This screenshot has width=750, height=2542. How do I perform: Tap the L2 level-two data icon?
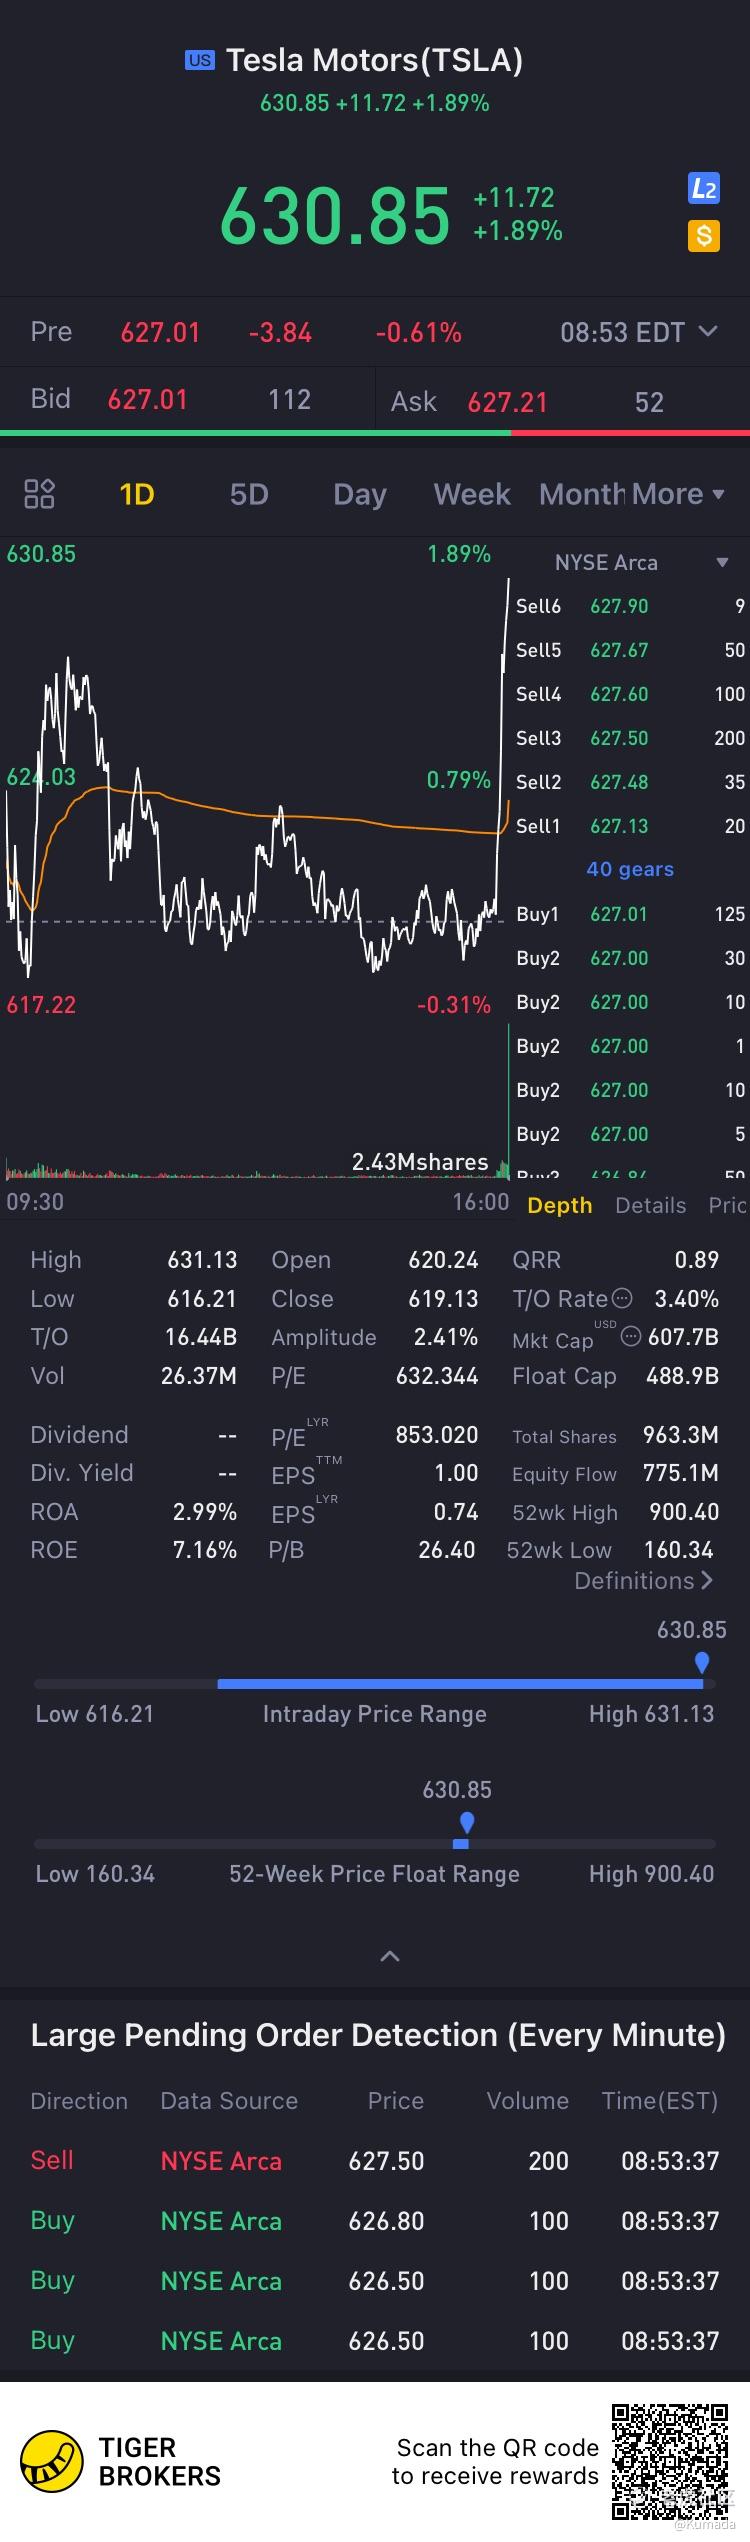coord(704,188)
